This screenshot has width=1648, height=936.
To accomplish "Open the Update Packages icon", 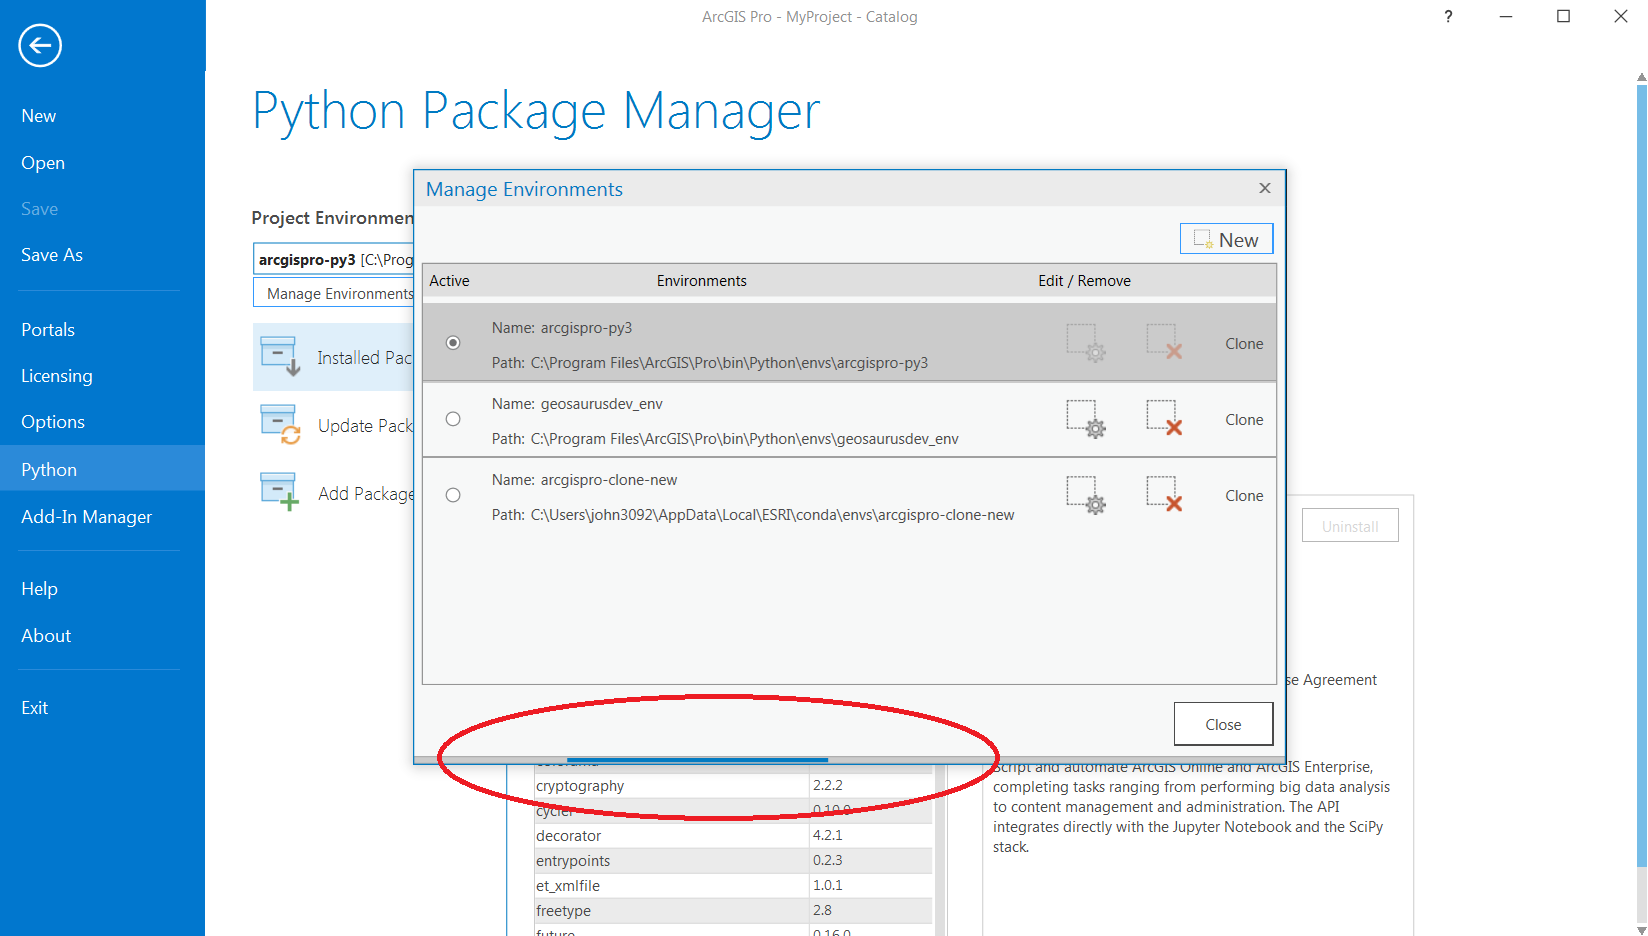I will [280, 424].
